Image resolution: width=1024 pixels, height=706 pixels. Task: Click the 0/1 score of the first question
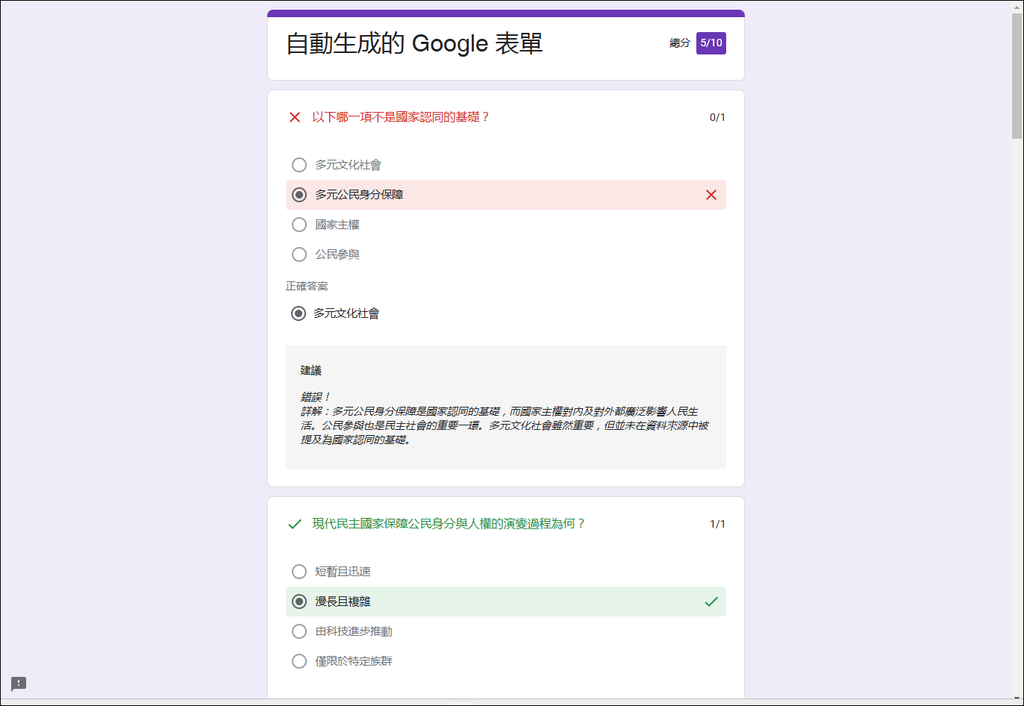(x=717, y=117)
